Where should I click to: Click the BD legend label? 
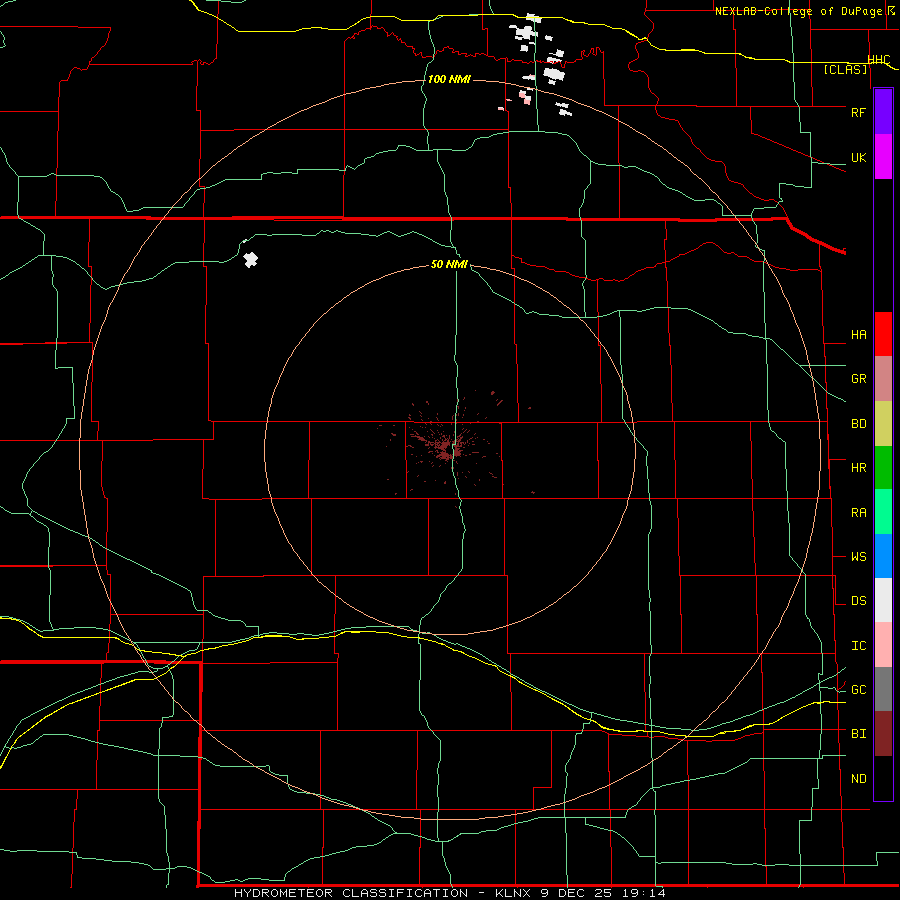(x=858, y=424)
